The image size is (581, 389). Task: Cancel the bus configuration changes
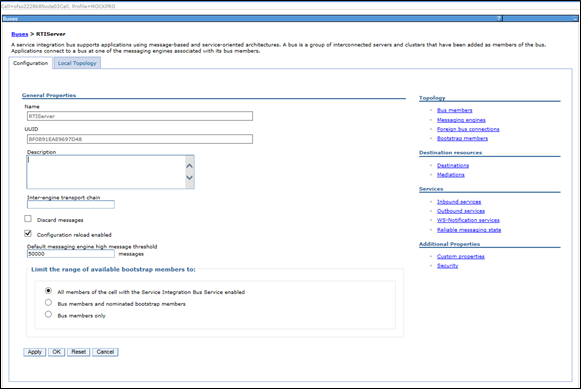point(105,352)
